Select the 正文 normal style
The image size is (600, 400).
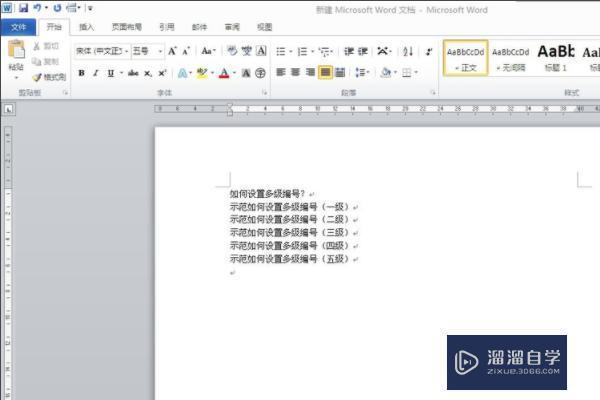point(465,58)
